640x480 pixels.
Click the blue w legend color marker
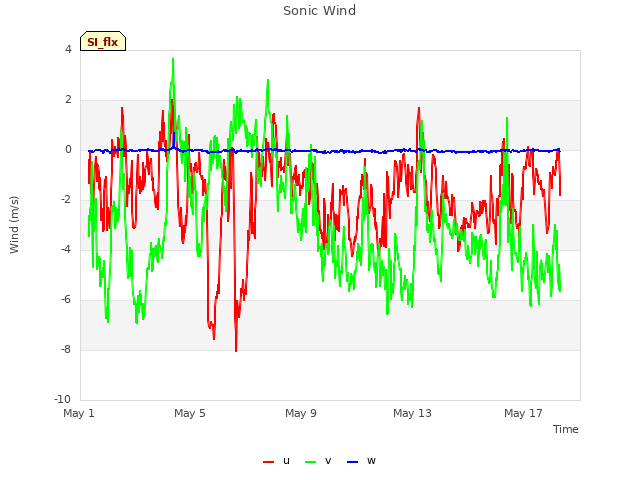tap(352, 462)
